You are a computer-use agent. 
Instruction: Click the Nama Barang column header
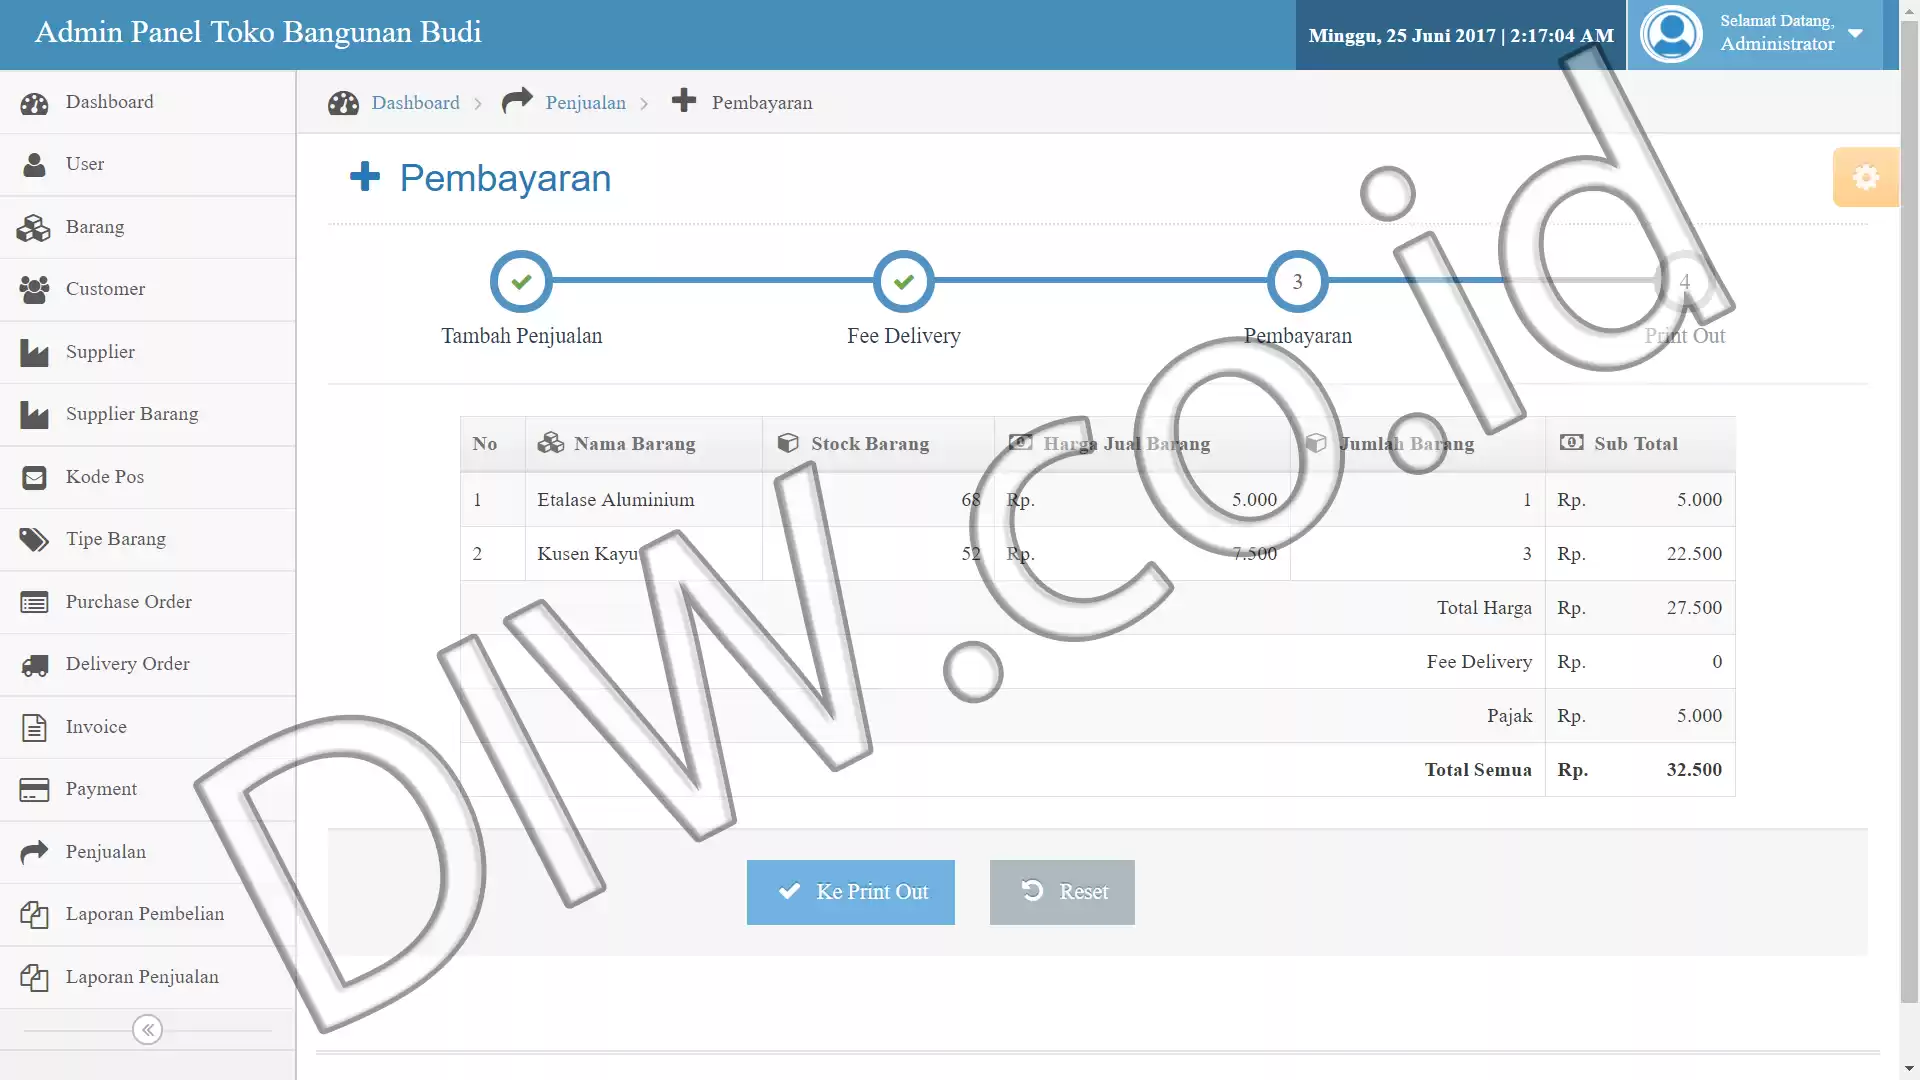pyautogui.click(x=643, y=444)
